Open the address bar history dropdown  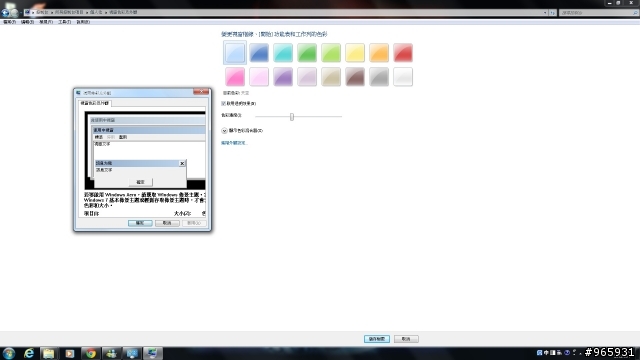(545, 13)
